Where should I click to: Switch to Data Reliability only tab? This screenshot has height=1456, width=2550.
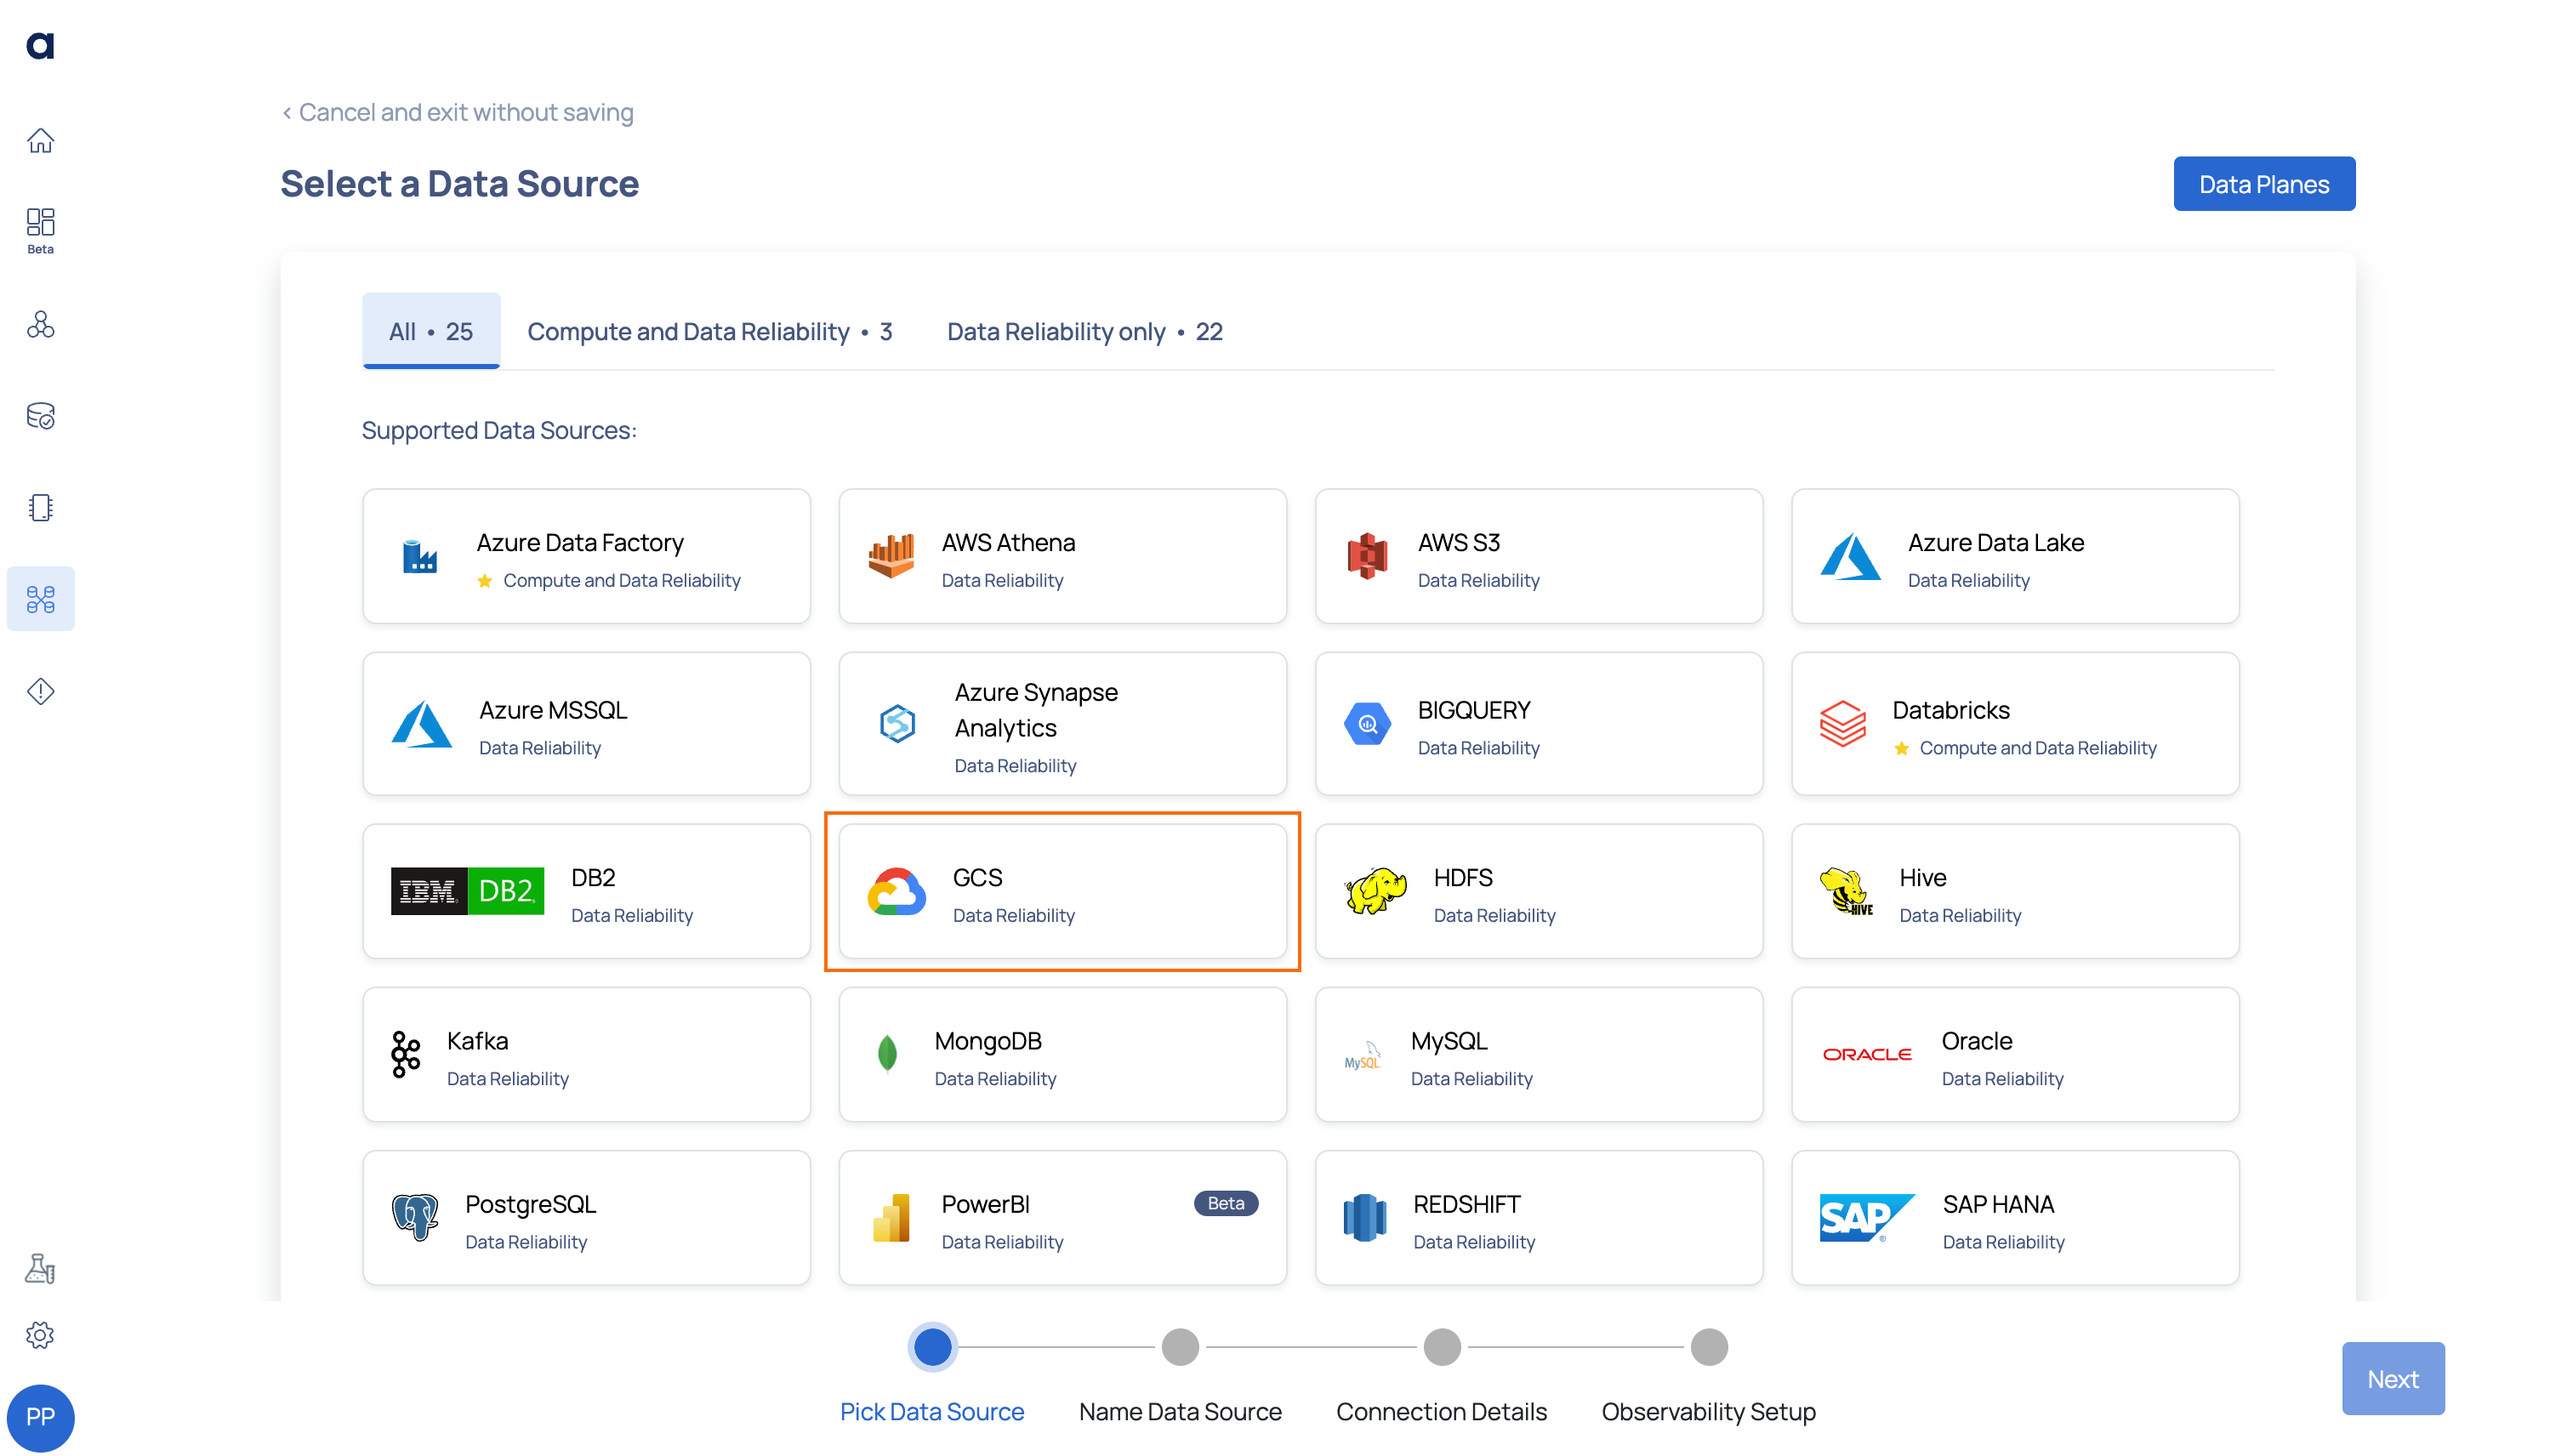pos(1085,331)
